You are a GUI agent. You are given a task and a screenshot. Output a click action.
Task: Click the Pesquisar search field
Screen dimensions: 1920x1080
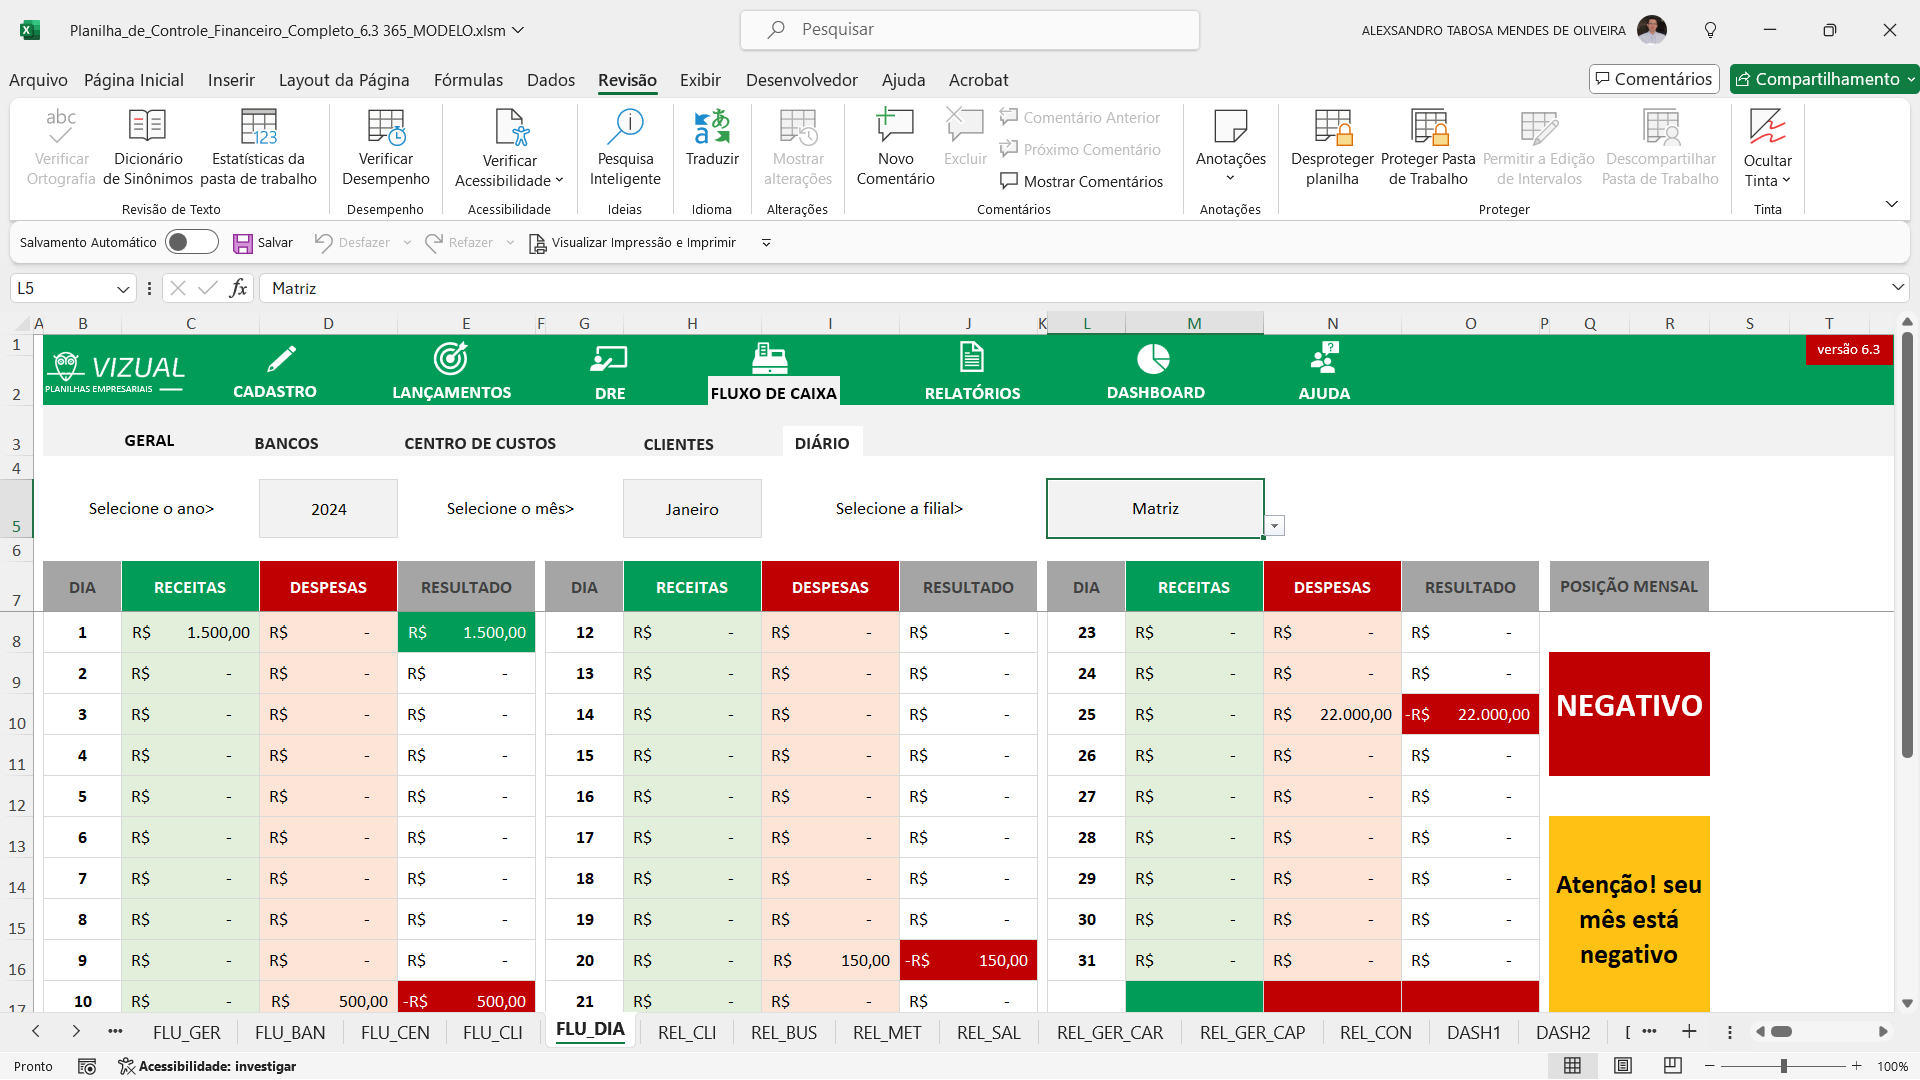[970, 30]
